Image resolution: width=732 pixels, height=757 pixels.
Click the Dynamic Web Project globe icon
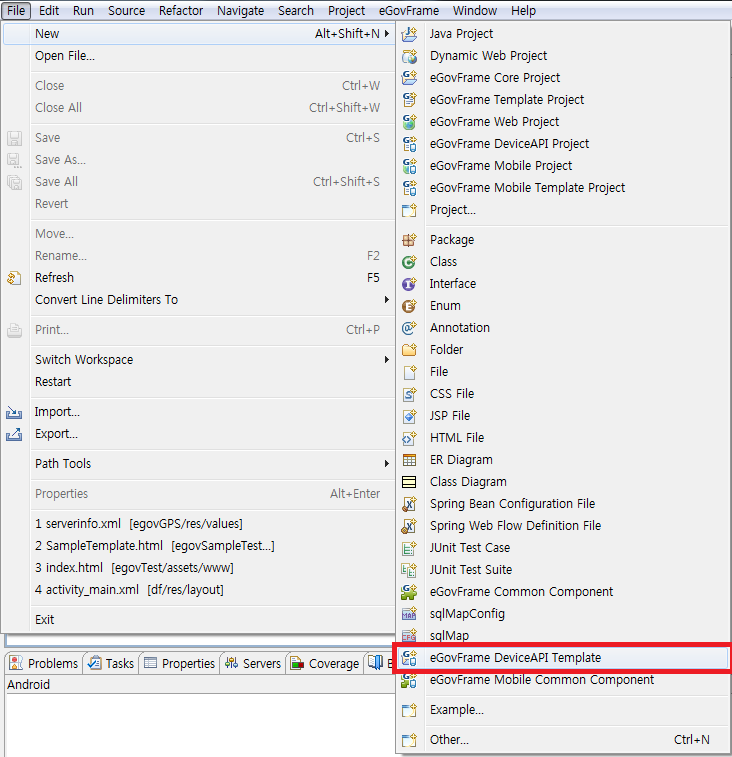coord(409,56)
